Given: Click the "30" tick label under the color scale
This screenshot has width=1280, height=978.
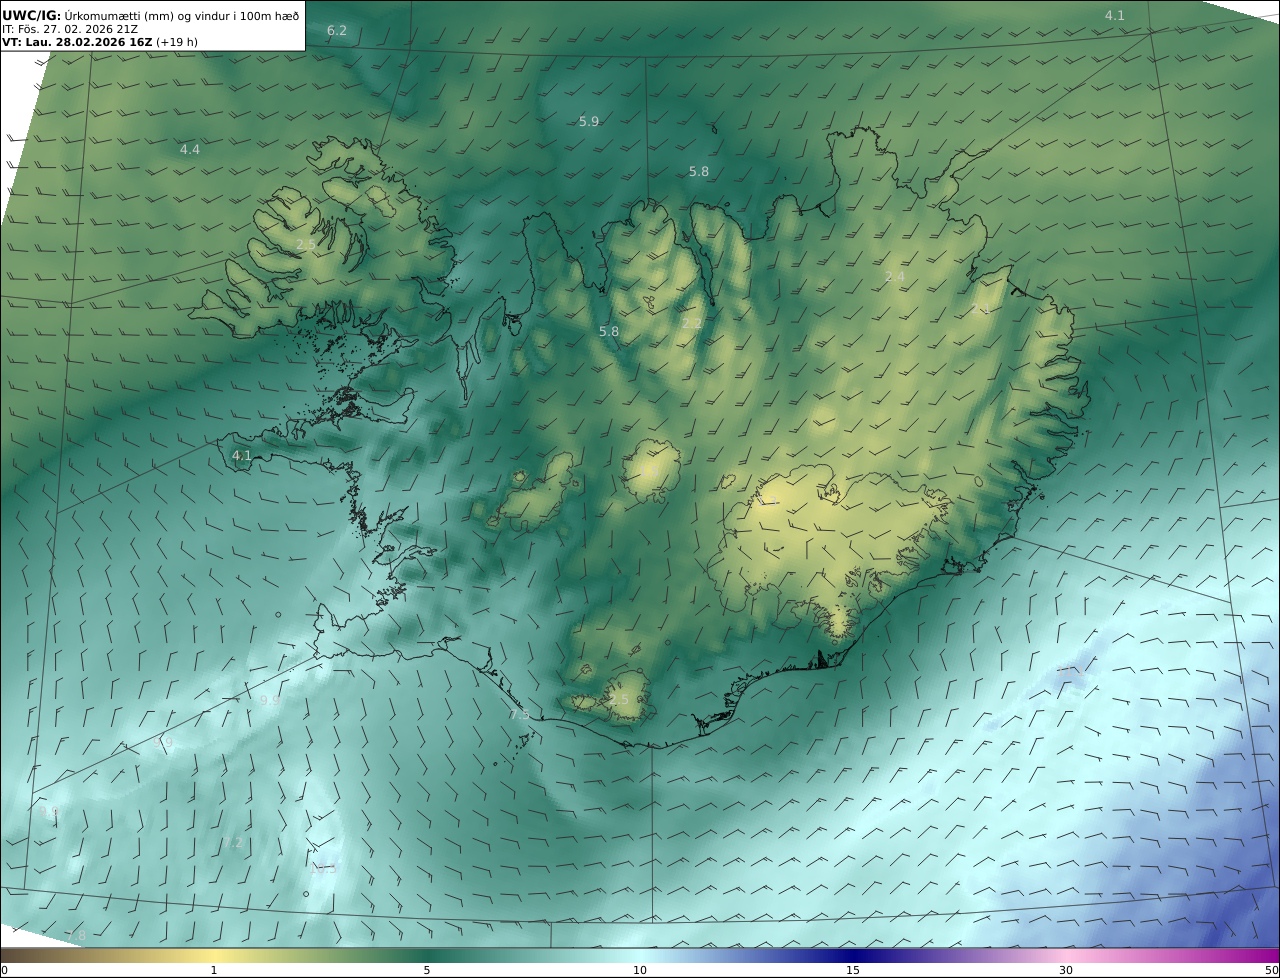Looking at the screenshot, I should (1066, 970).
